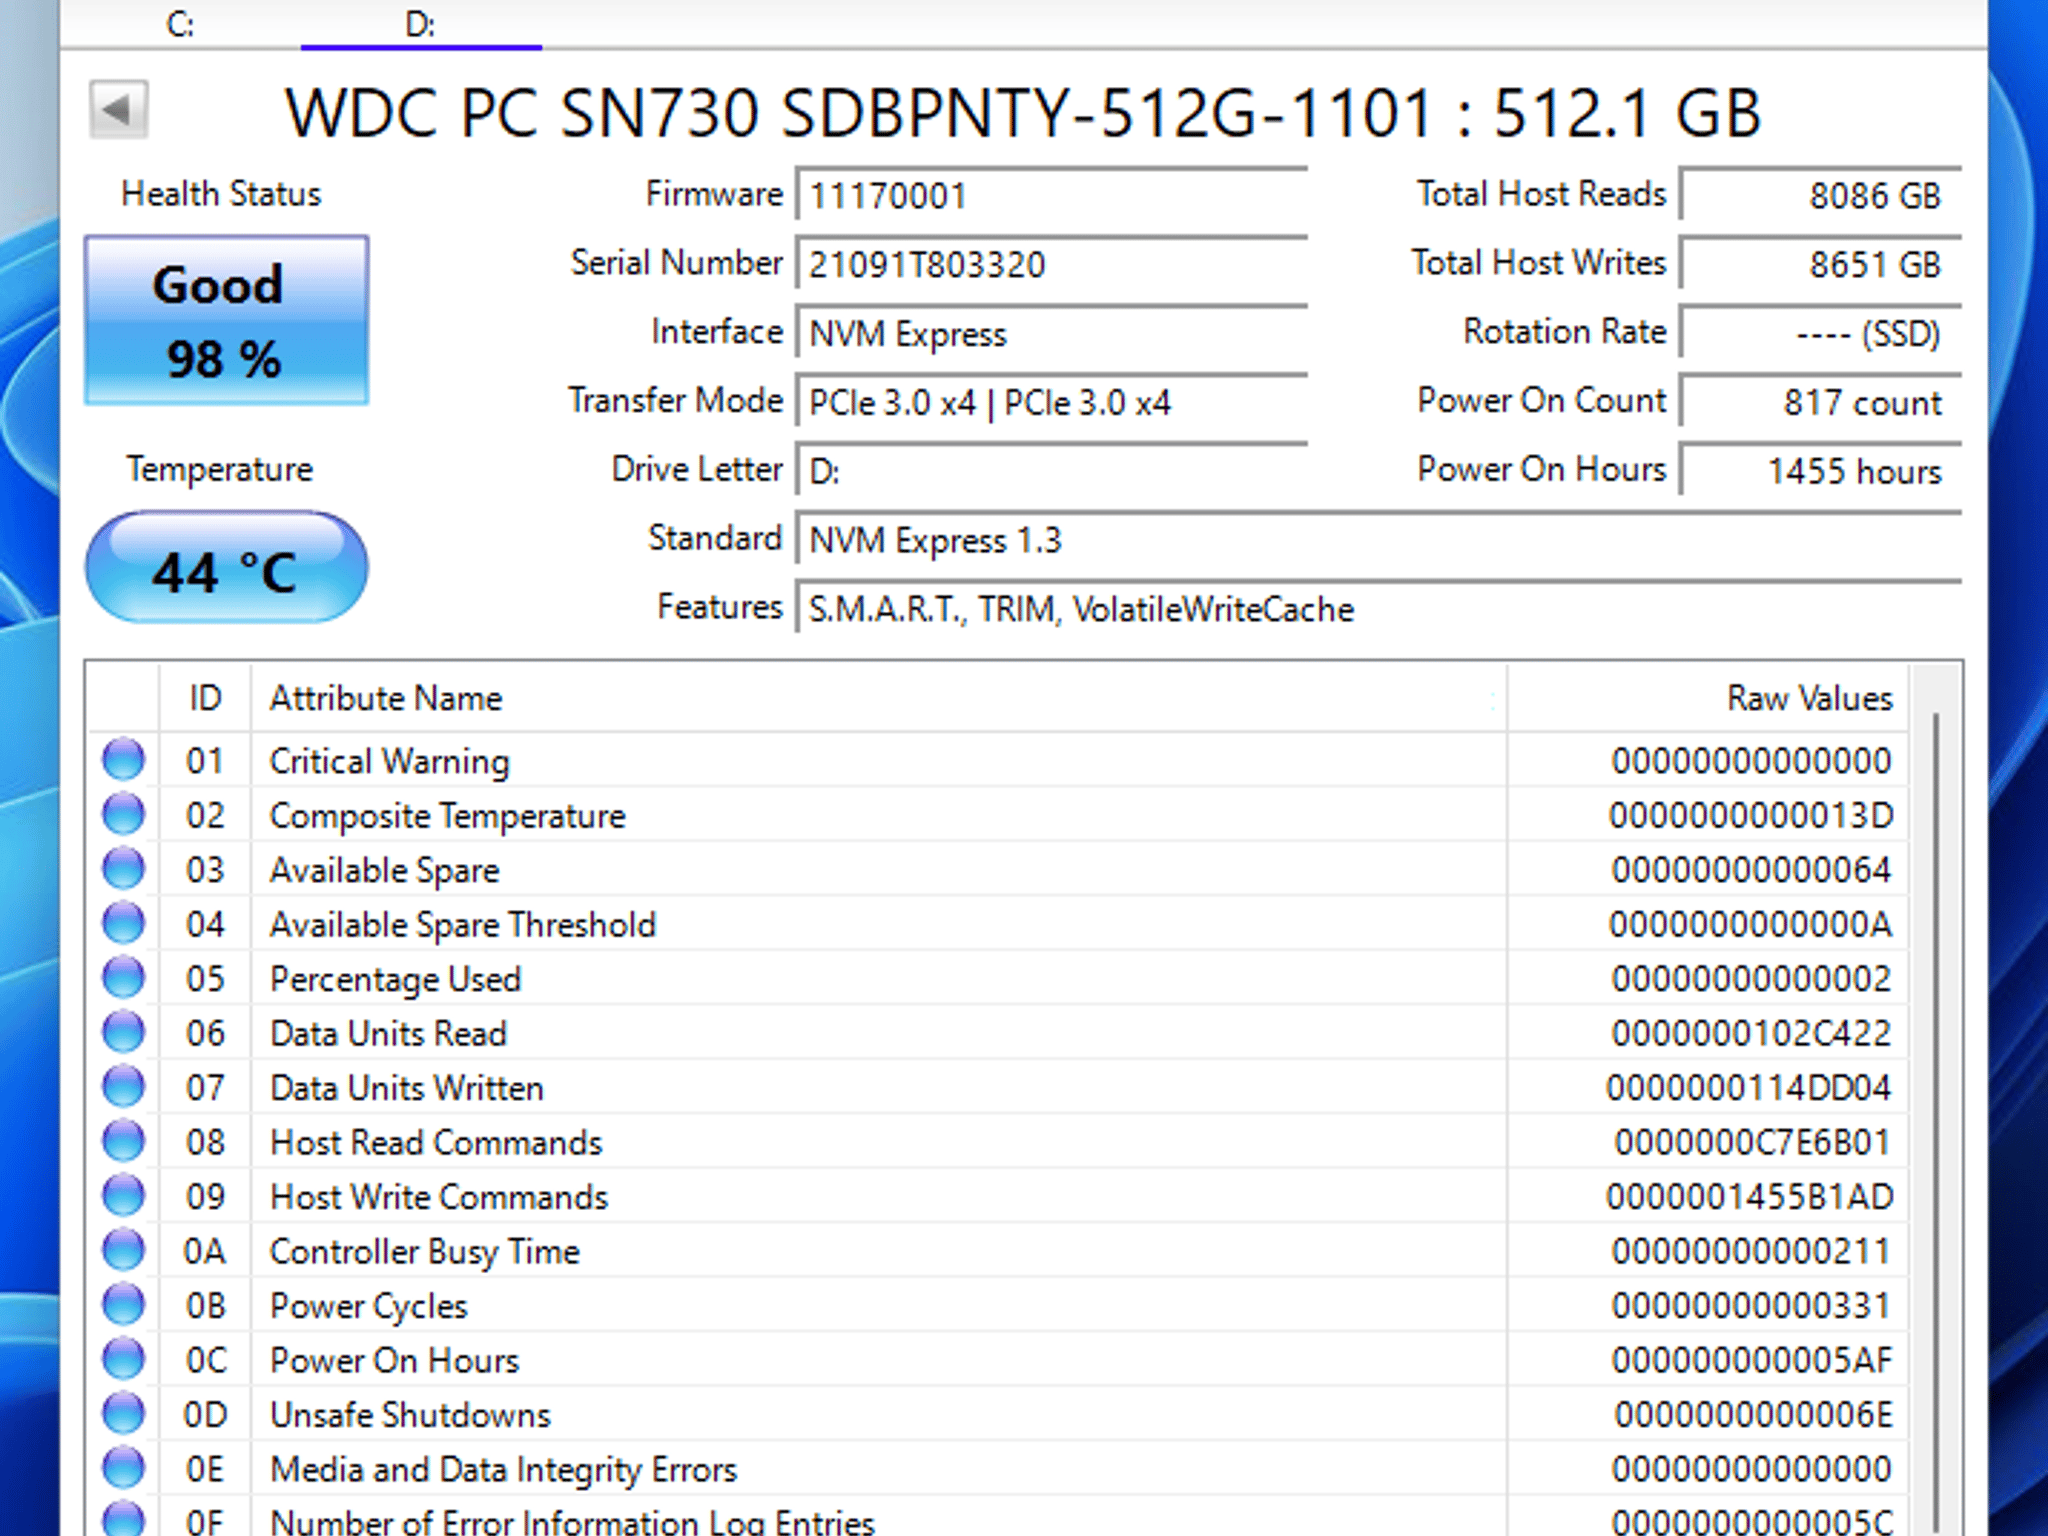
Task: Click status icon for Available Spare Threshold
Action: [x=124, y=923]
